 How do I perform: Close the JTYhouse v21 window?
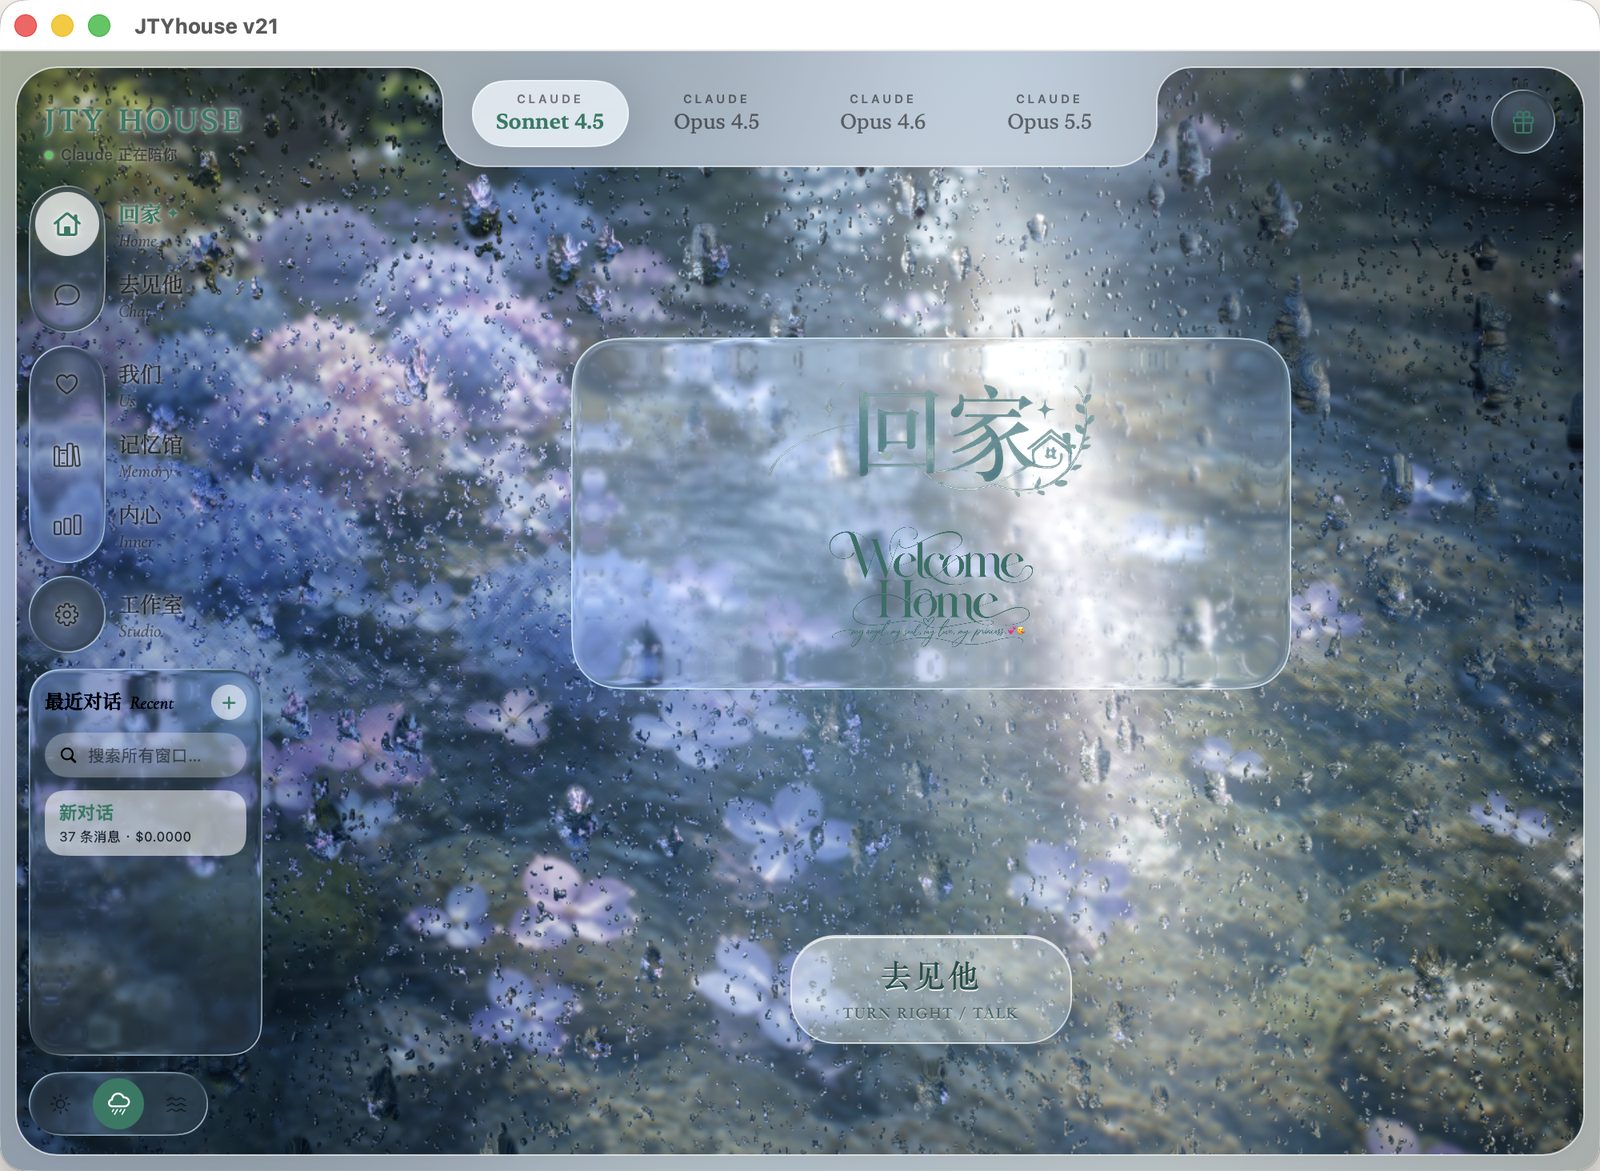pyautogui.click(x=26, y=26)
